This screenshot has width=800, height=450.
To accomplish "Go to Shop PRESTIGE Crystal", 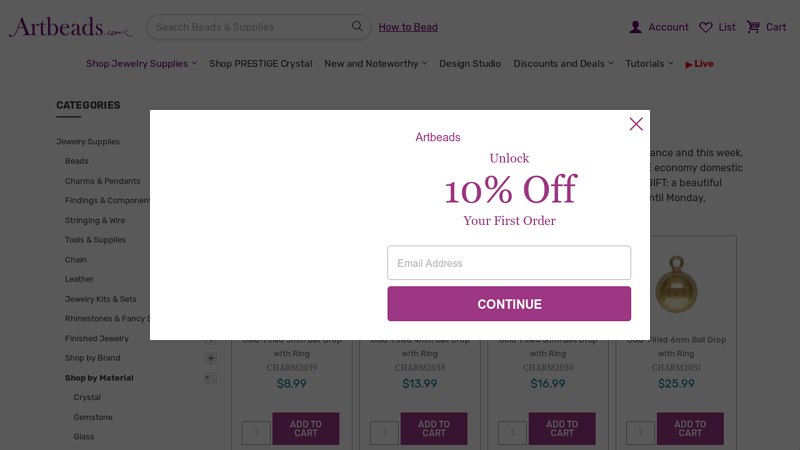I will tap(260, 64).
